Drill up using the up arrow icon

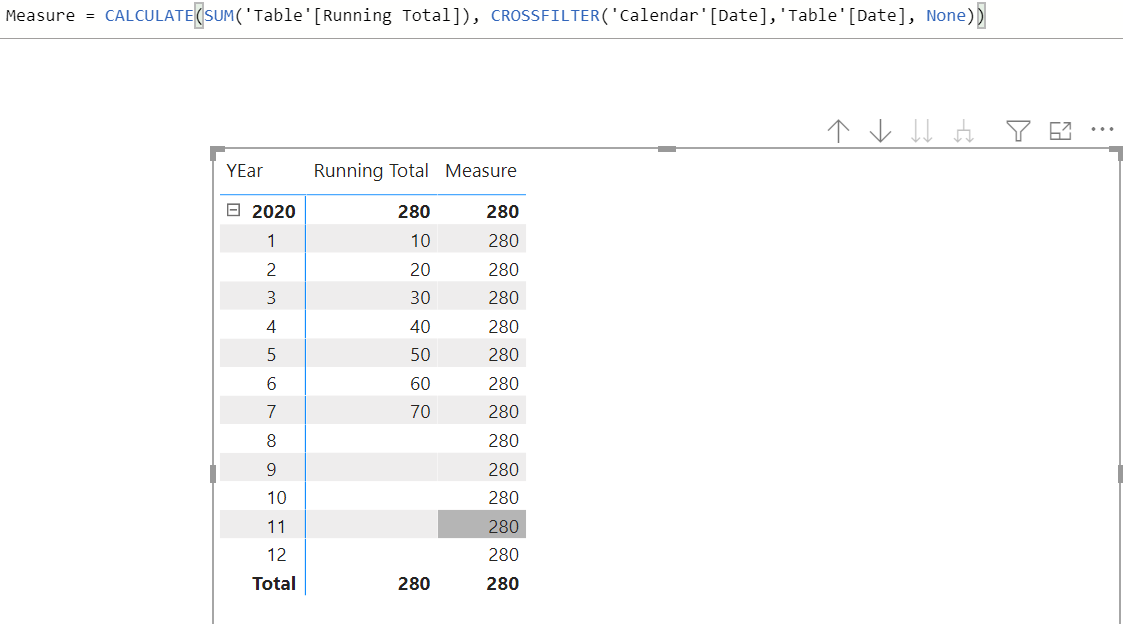tap(838, 131)
